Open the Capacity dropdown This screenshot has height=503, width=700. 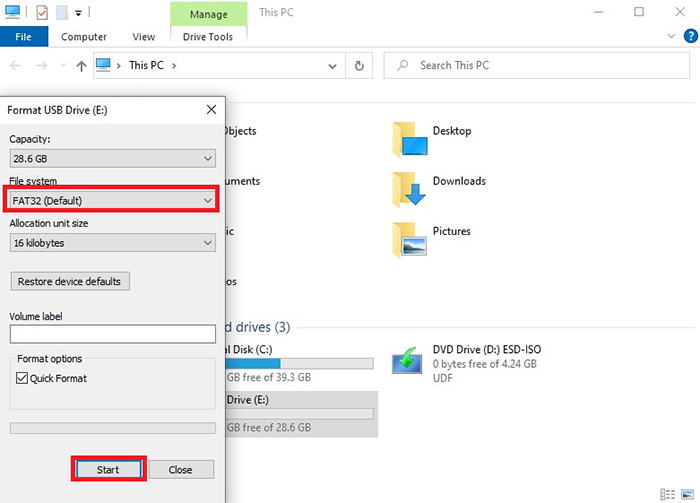click(111, 158)
